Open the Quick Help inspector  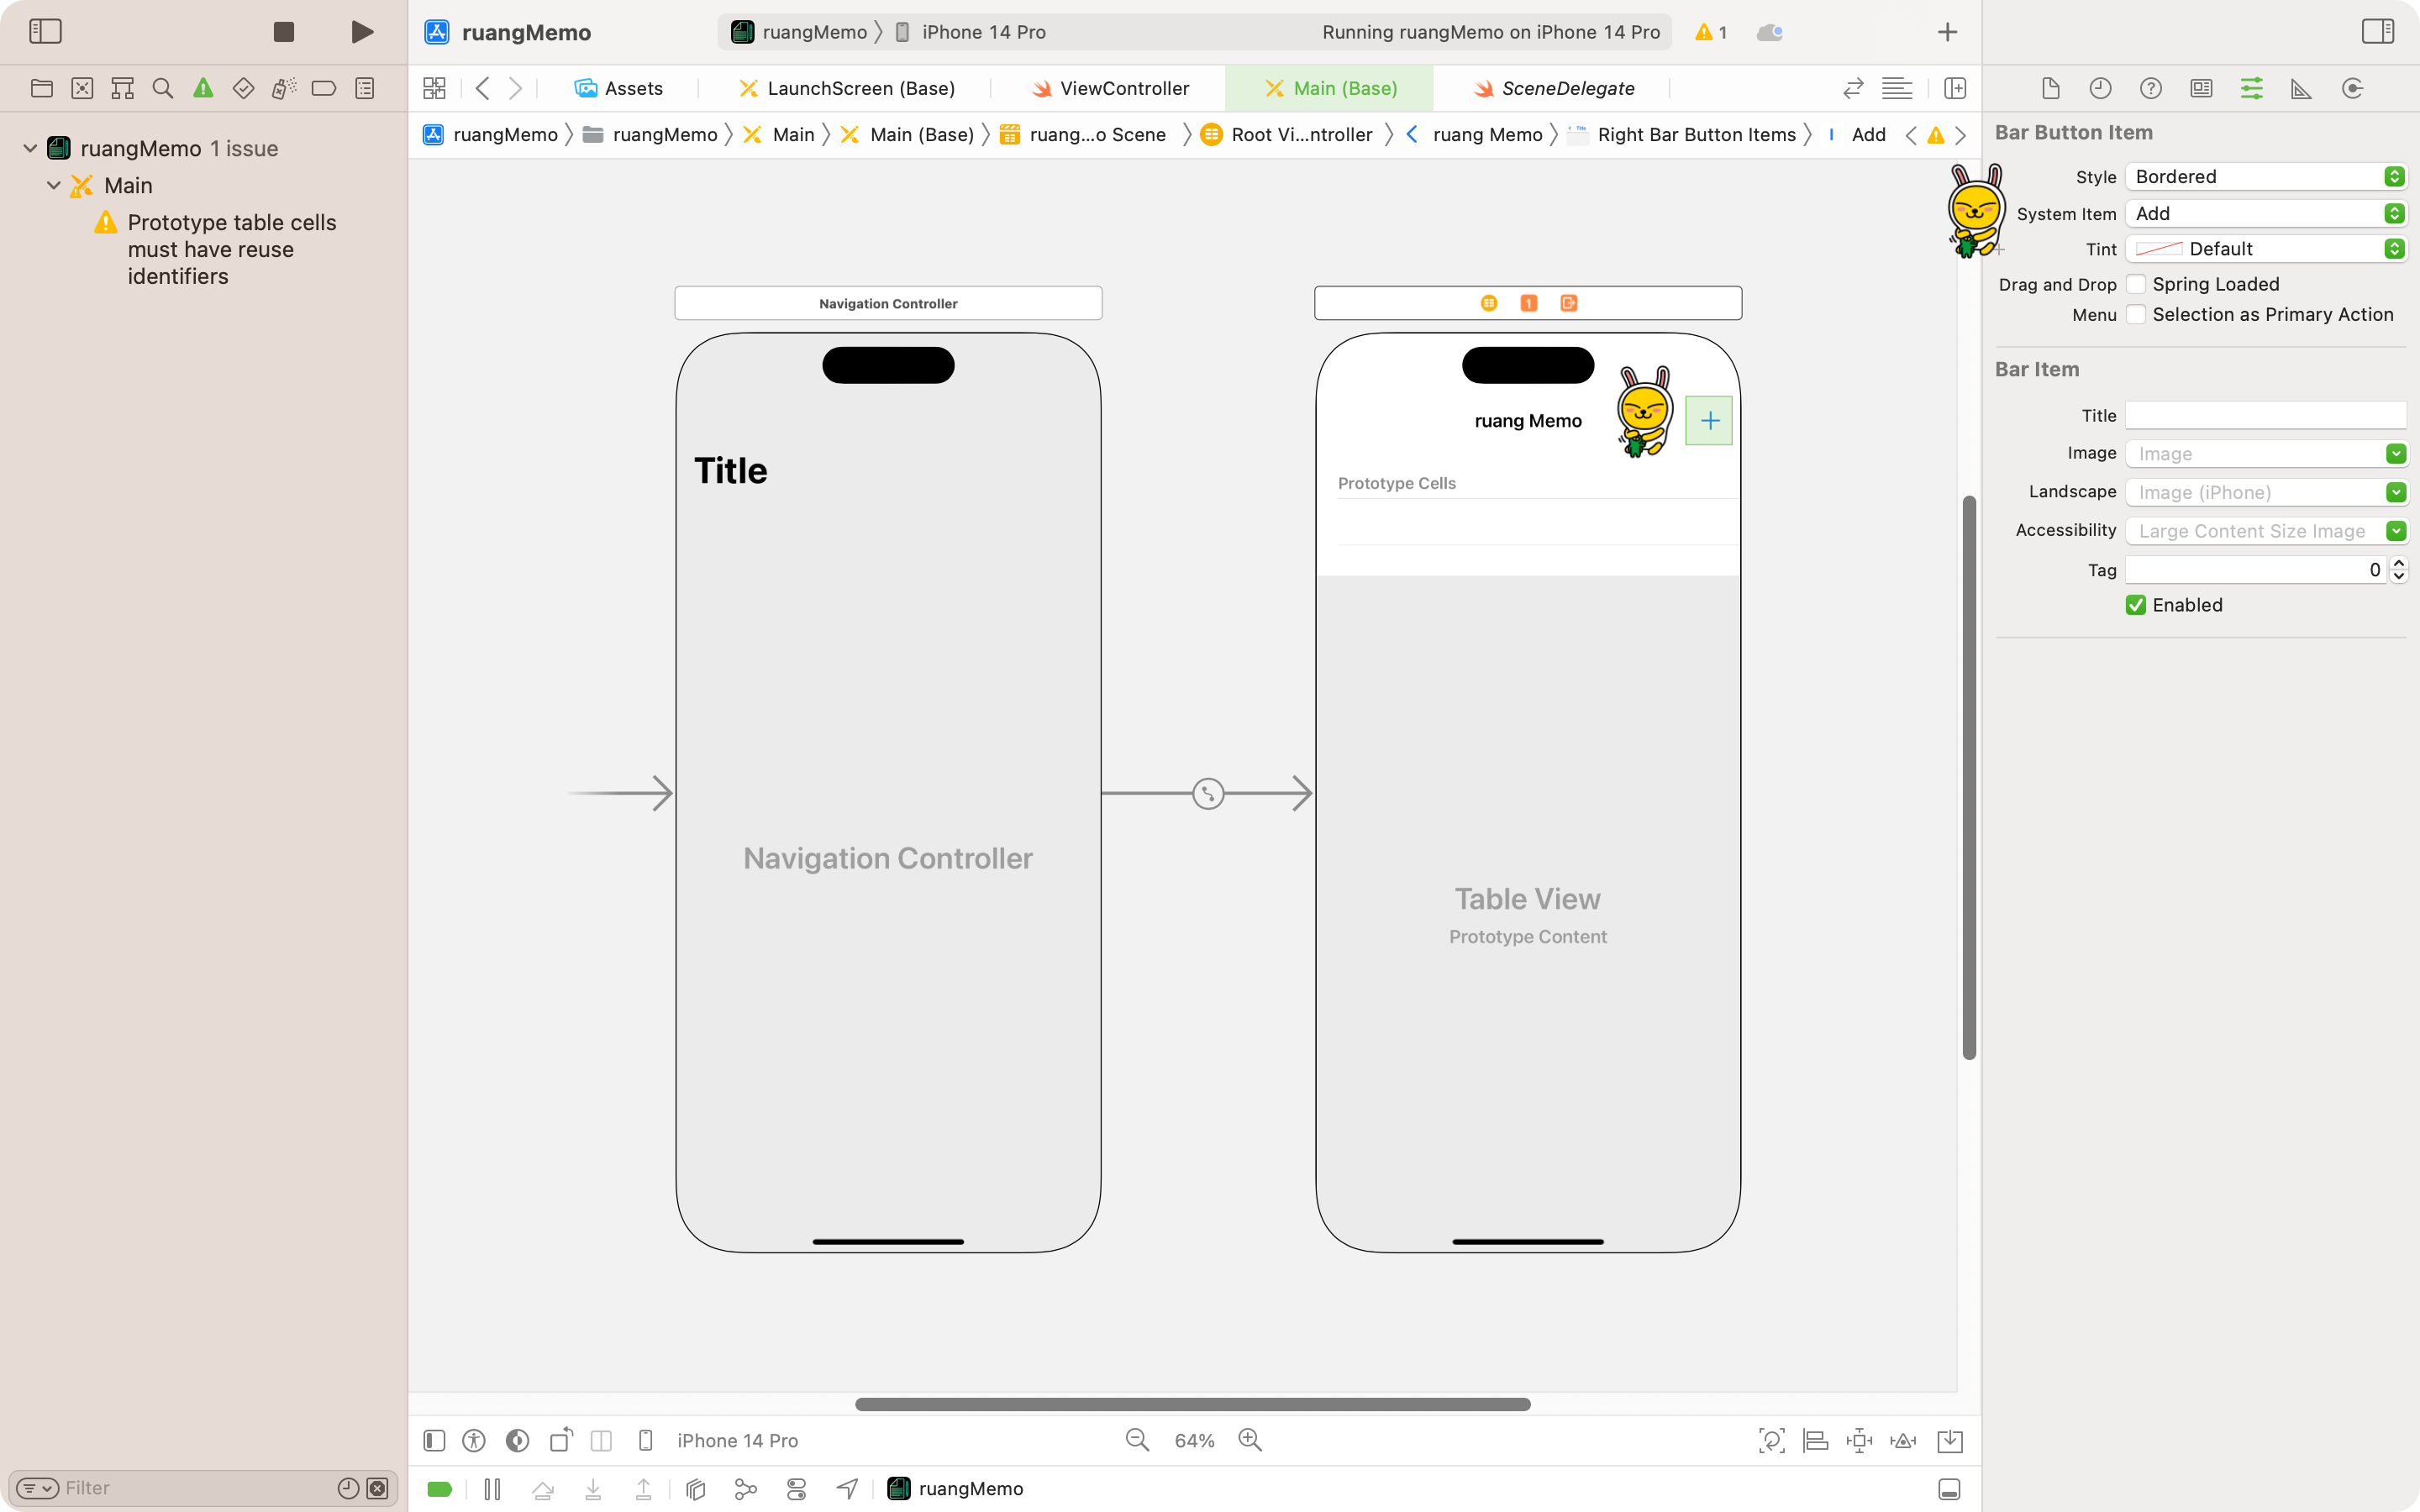(x=2150, y=88)
